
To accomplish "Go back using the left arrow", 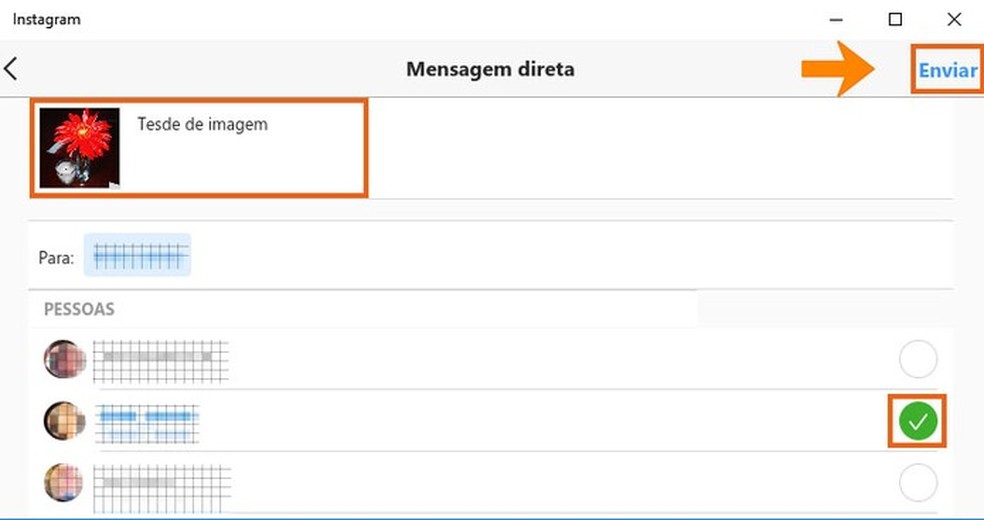I will point(11,69).
